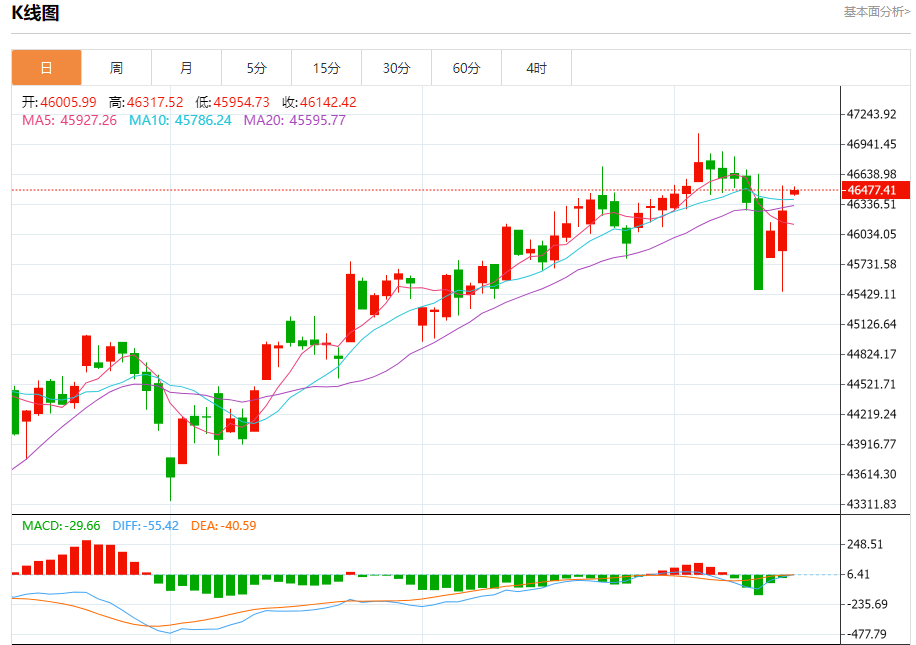The image size is (916, 645).
Task: Switch to the 月 monthly tab
Action: (186, 68)
